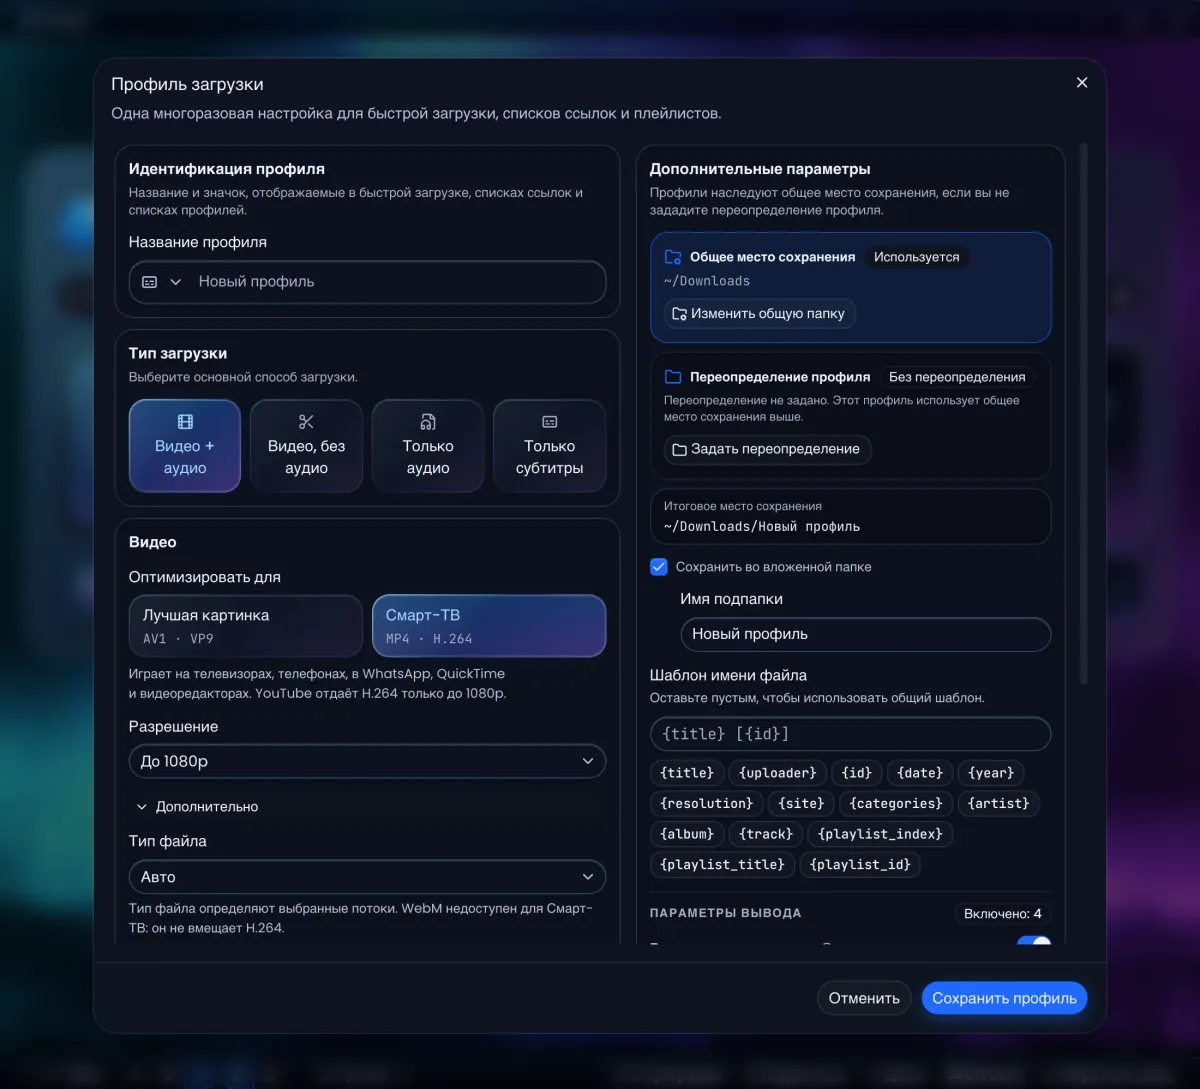The width and height of the screenshot is (1200, 1089).
Task: Click the Используется status badge
Action: point(916,257)
